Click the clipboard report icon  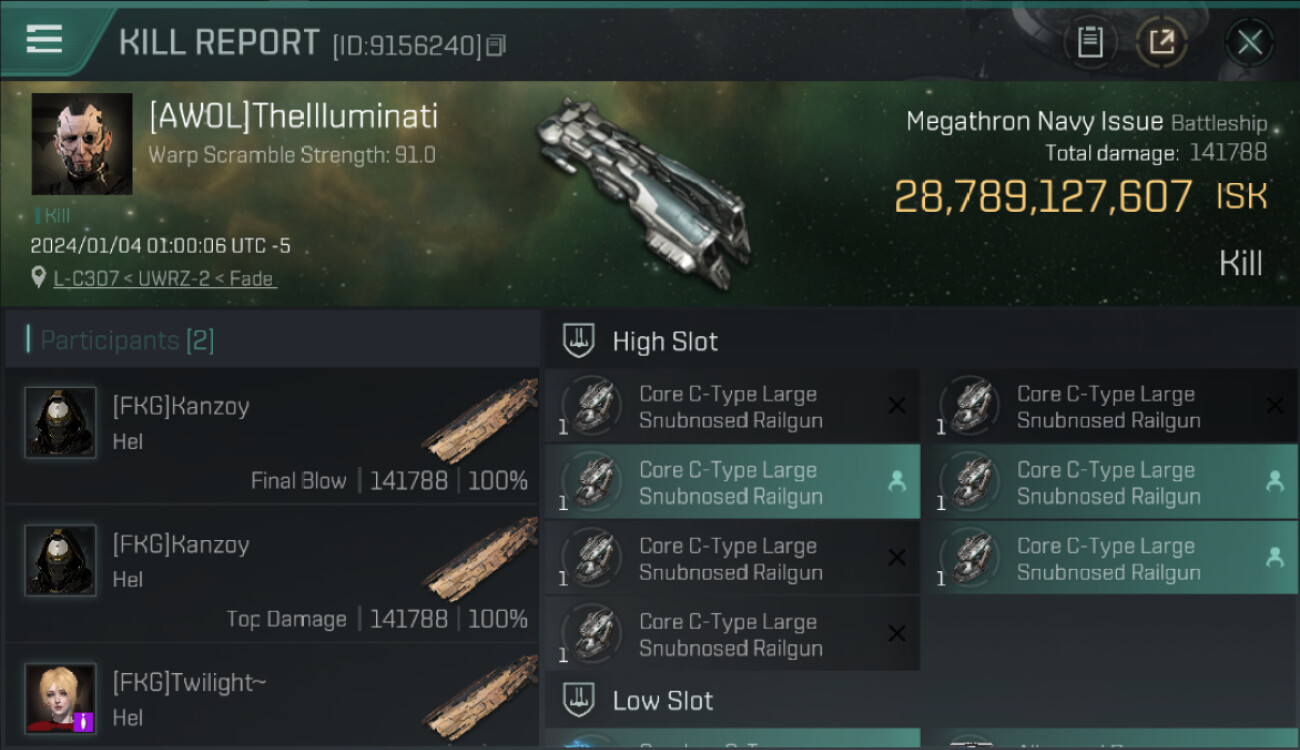[x=1089, y=42]
